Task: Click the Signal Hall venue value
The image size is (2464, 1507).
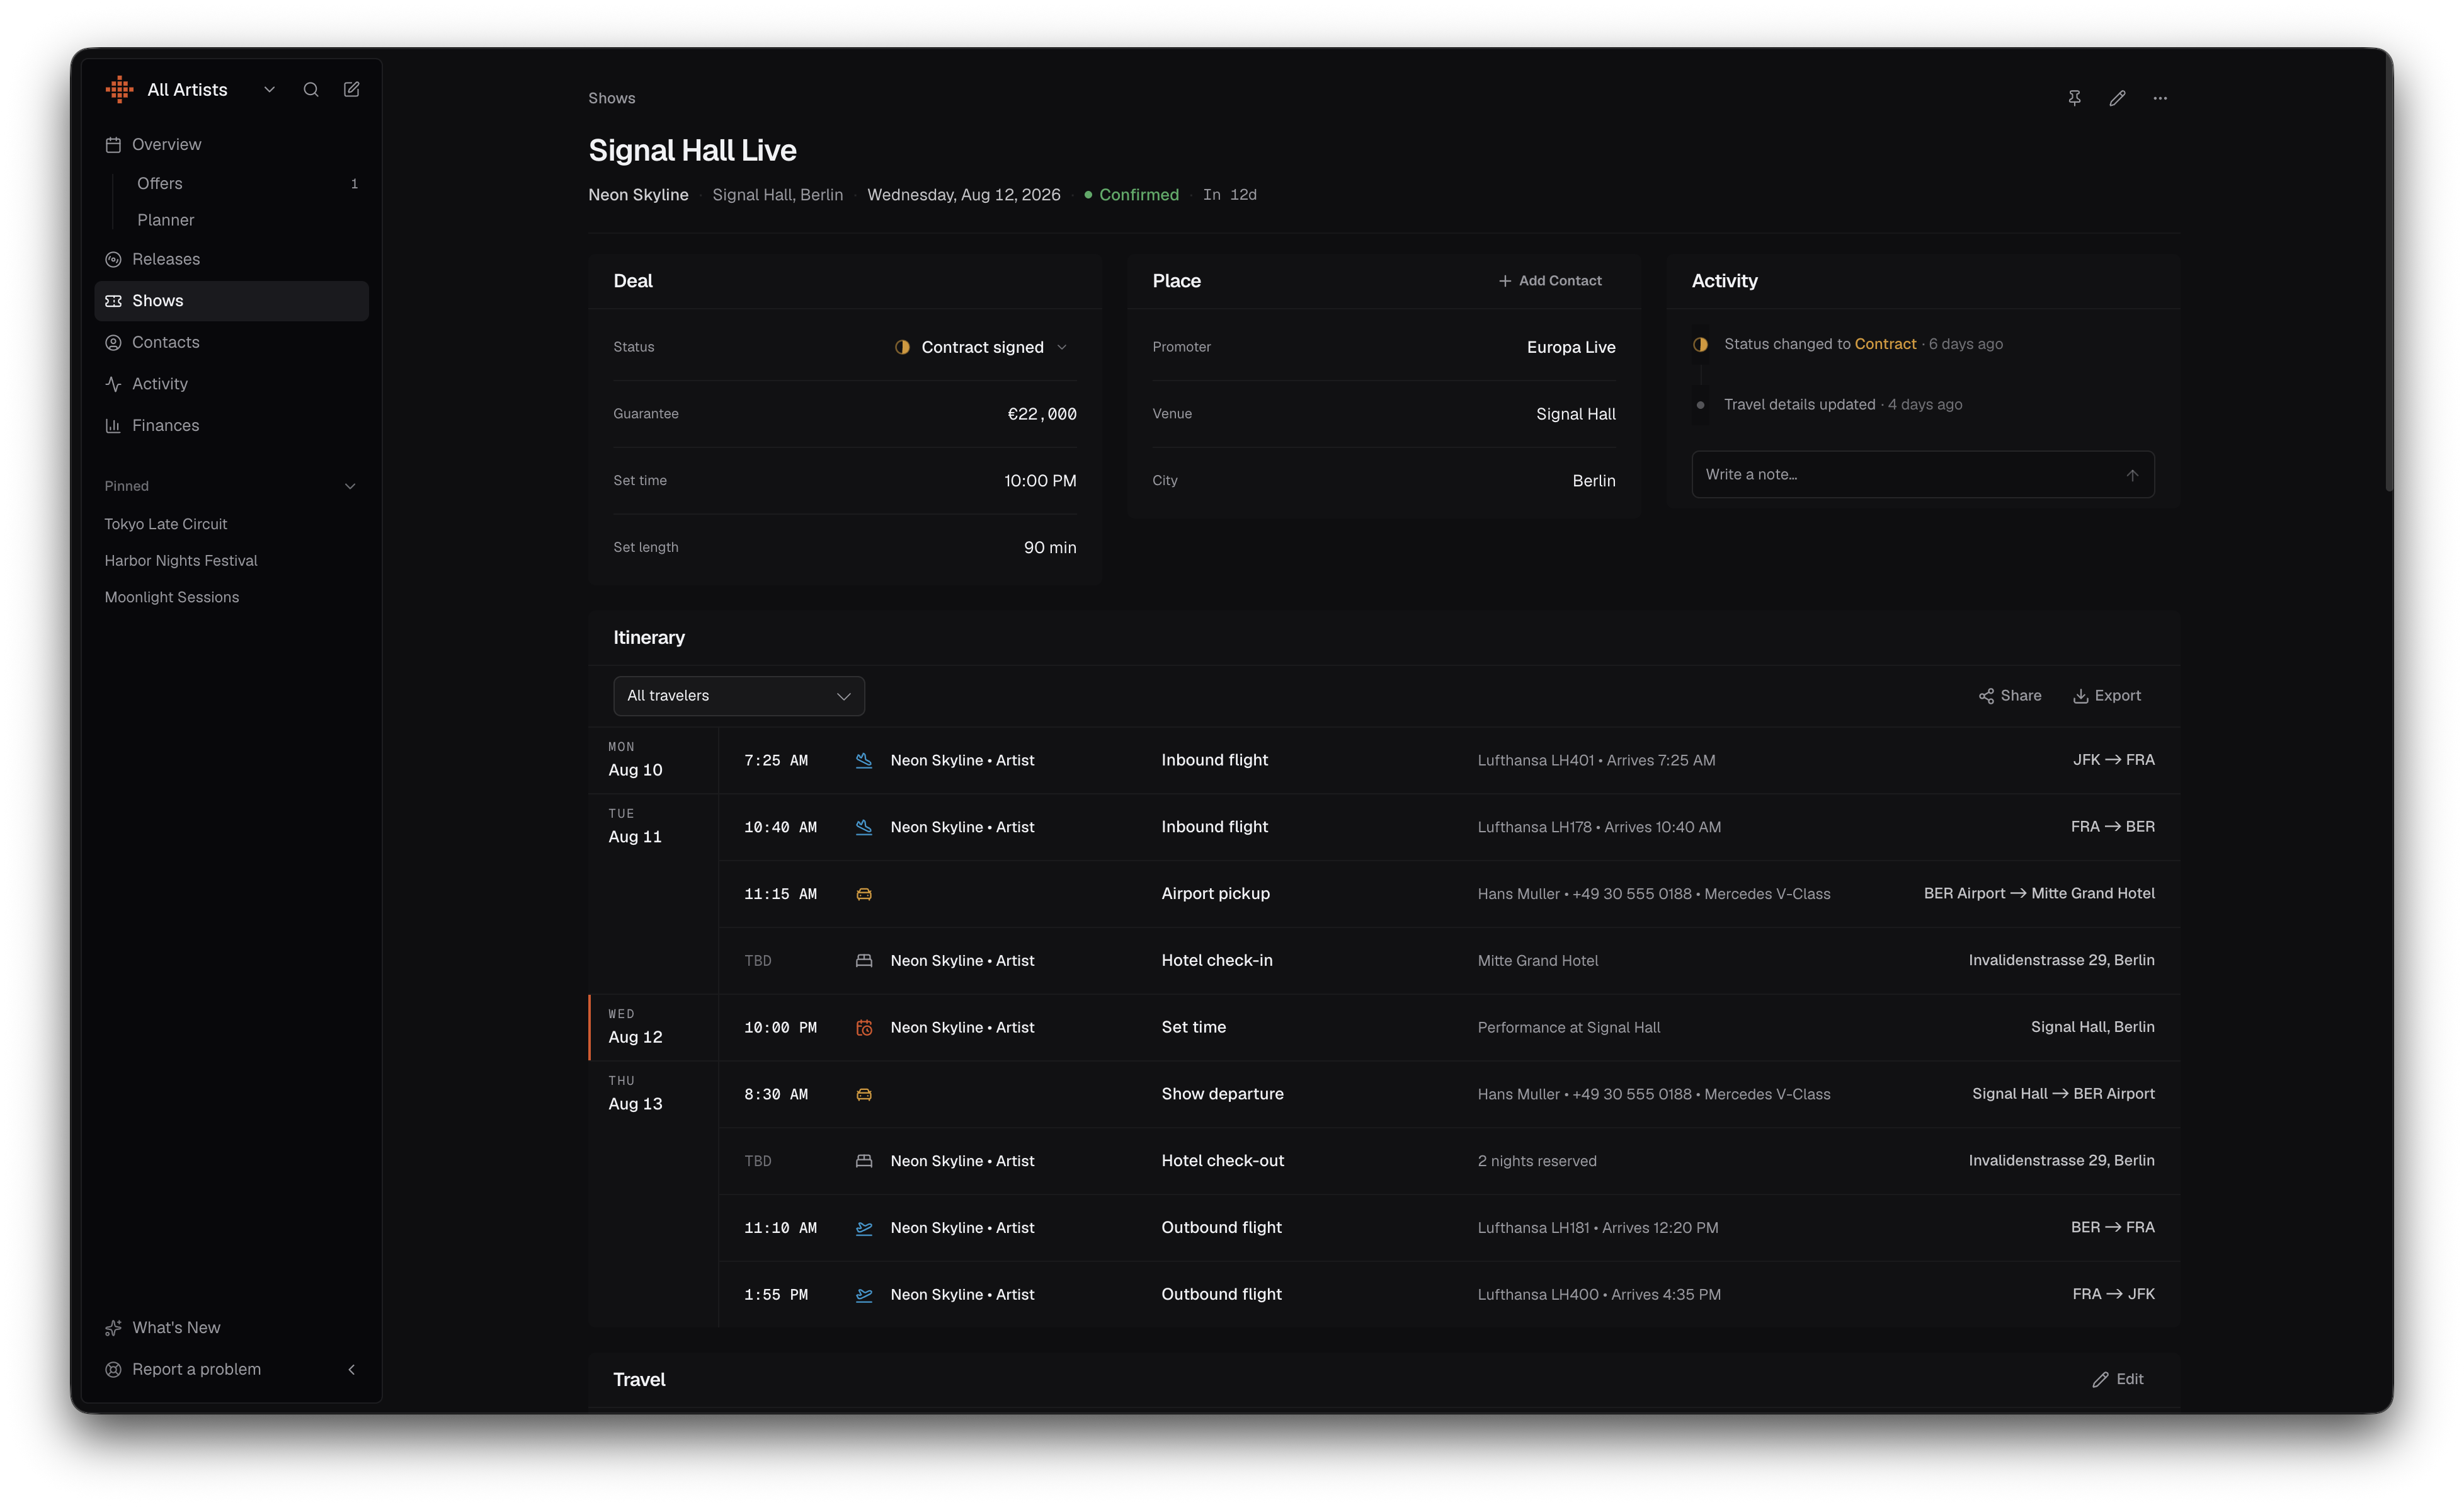Action: (x=1576, y=414)
